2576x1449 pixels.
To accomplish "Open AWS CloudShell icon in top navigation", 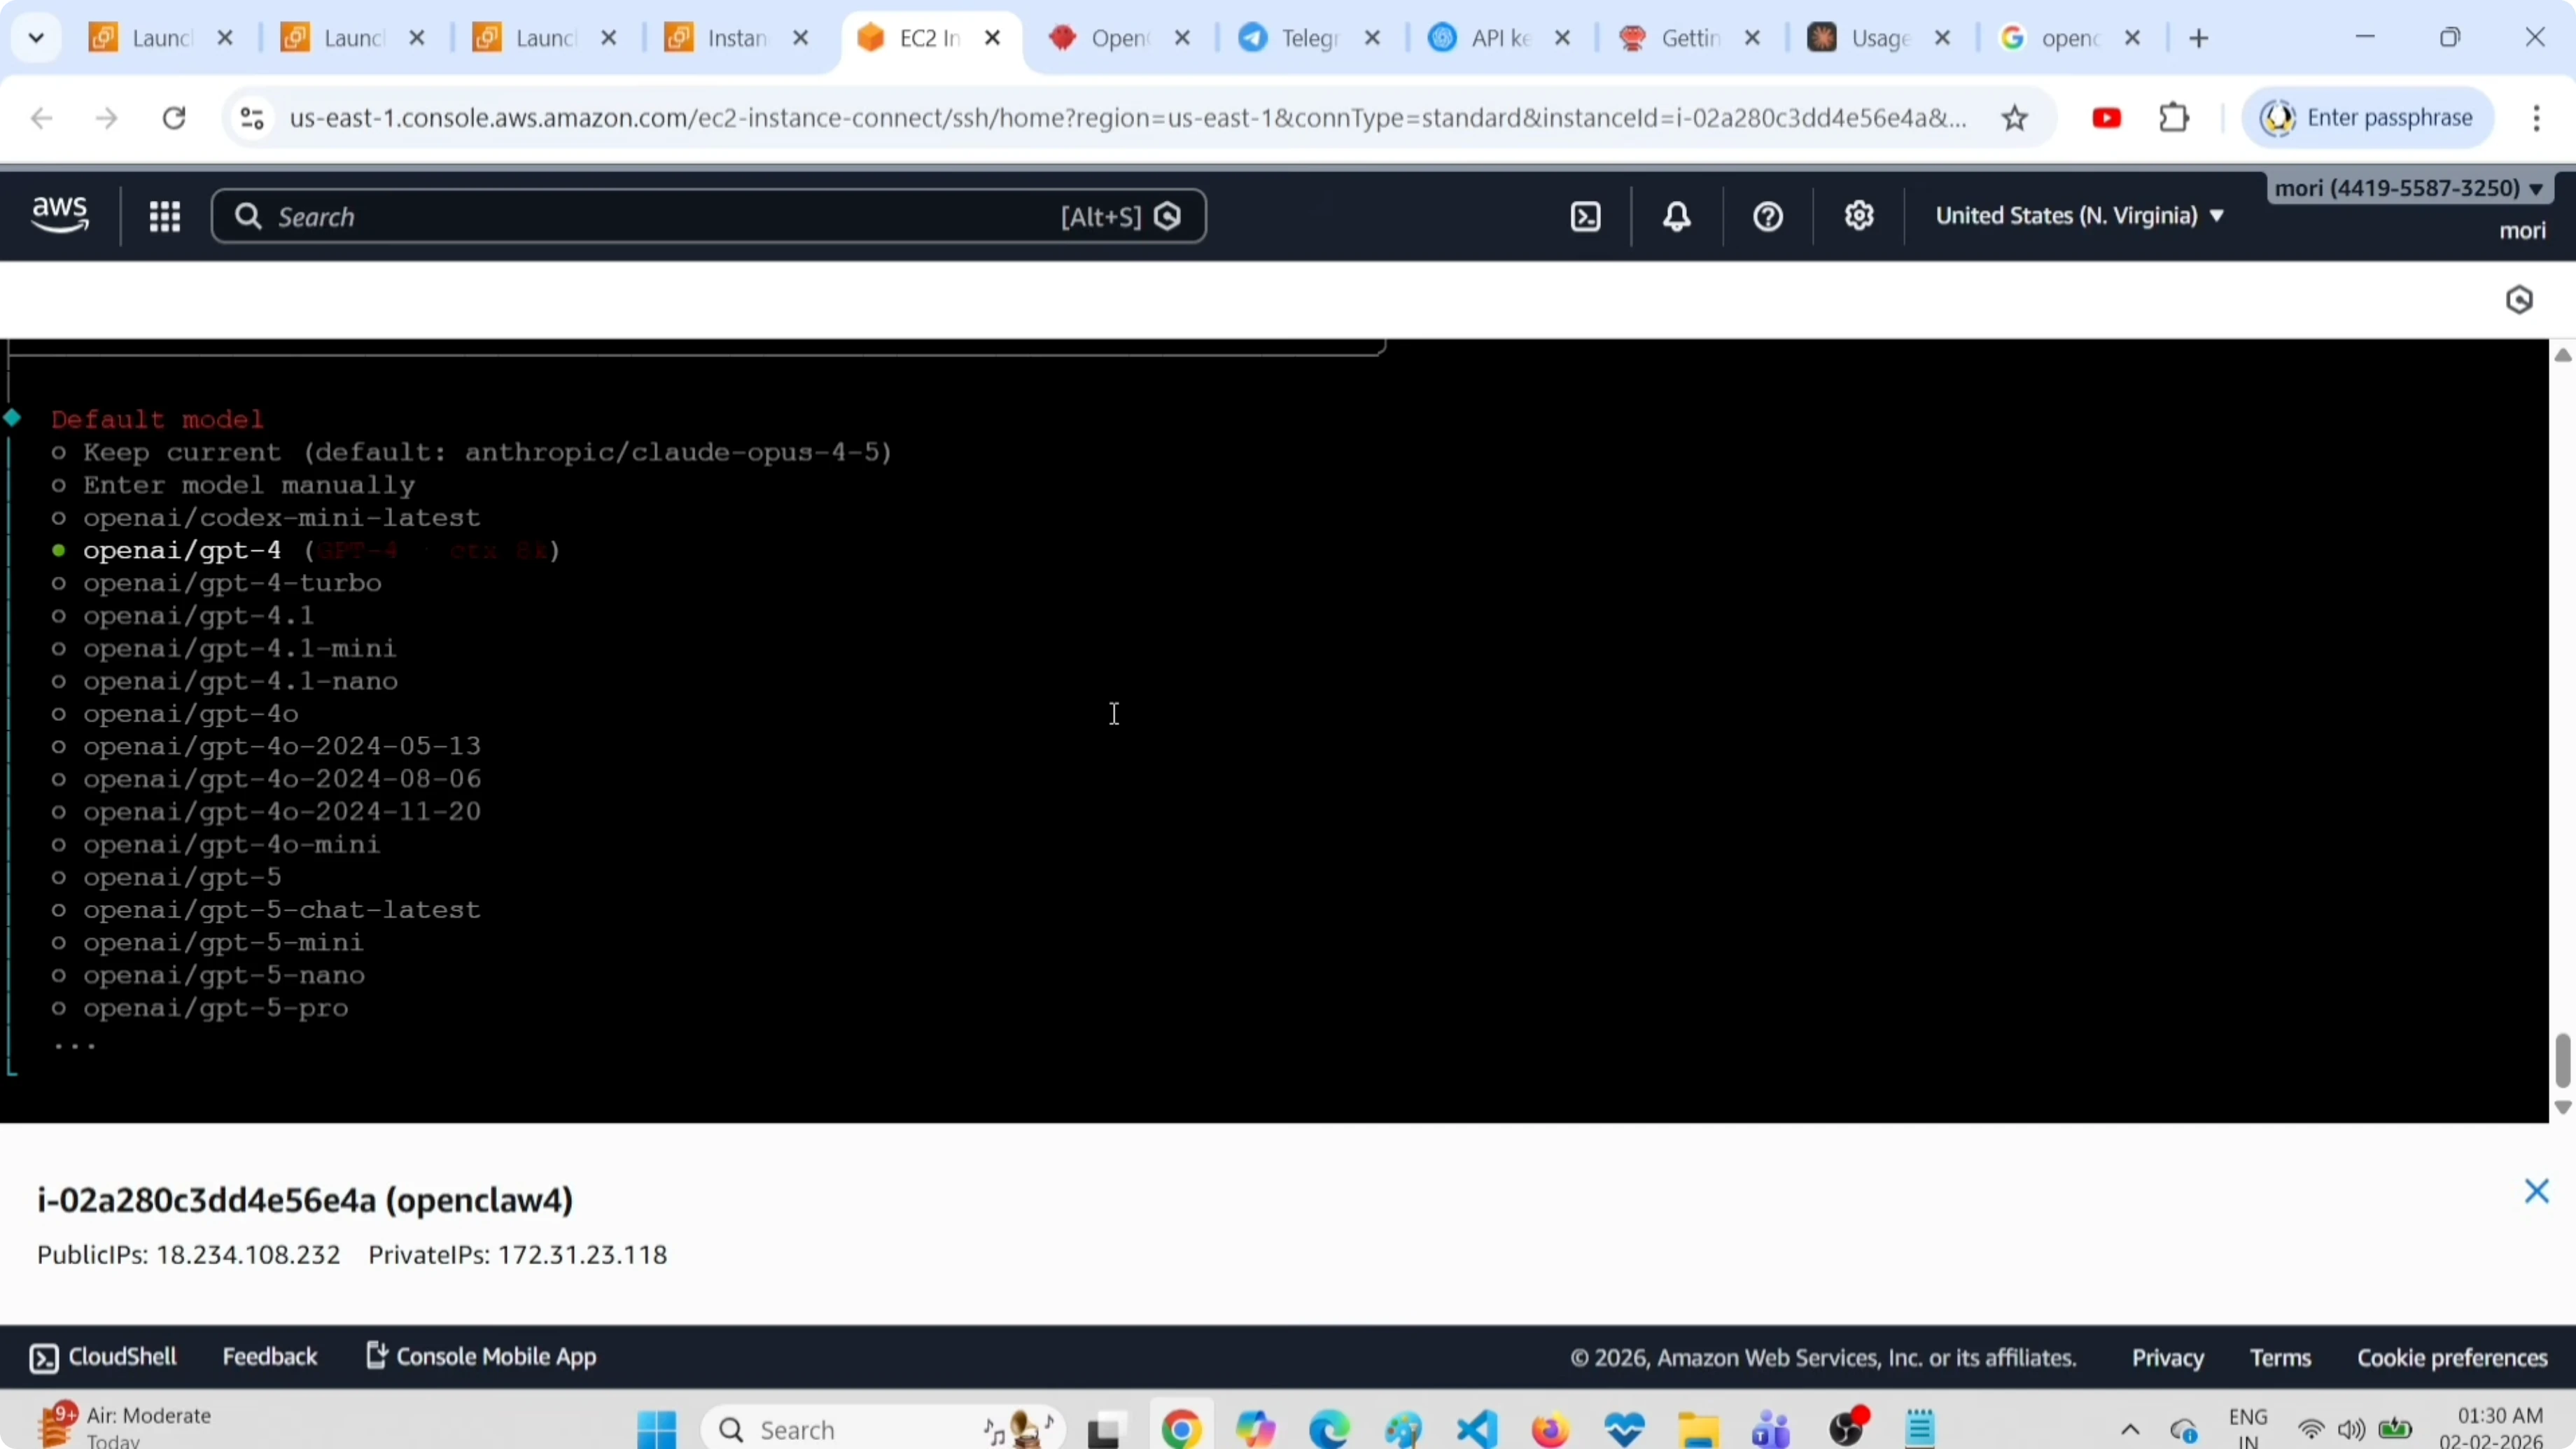I will coord(1586,217).
